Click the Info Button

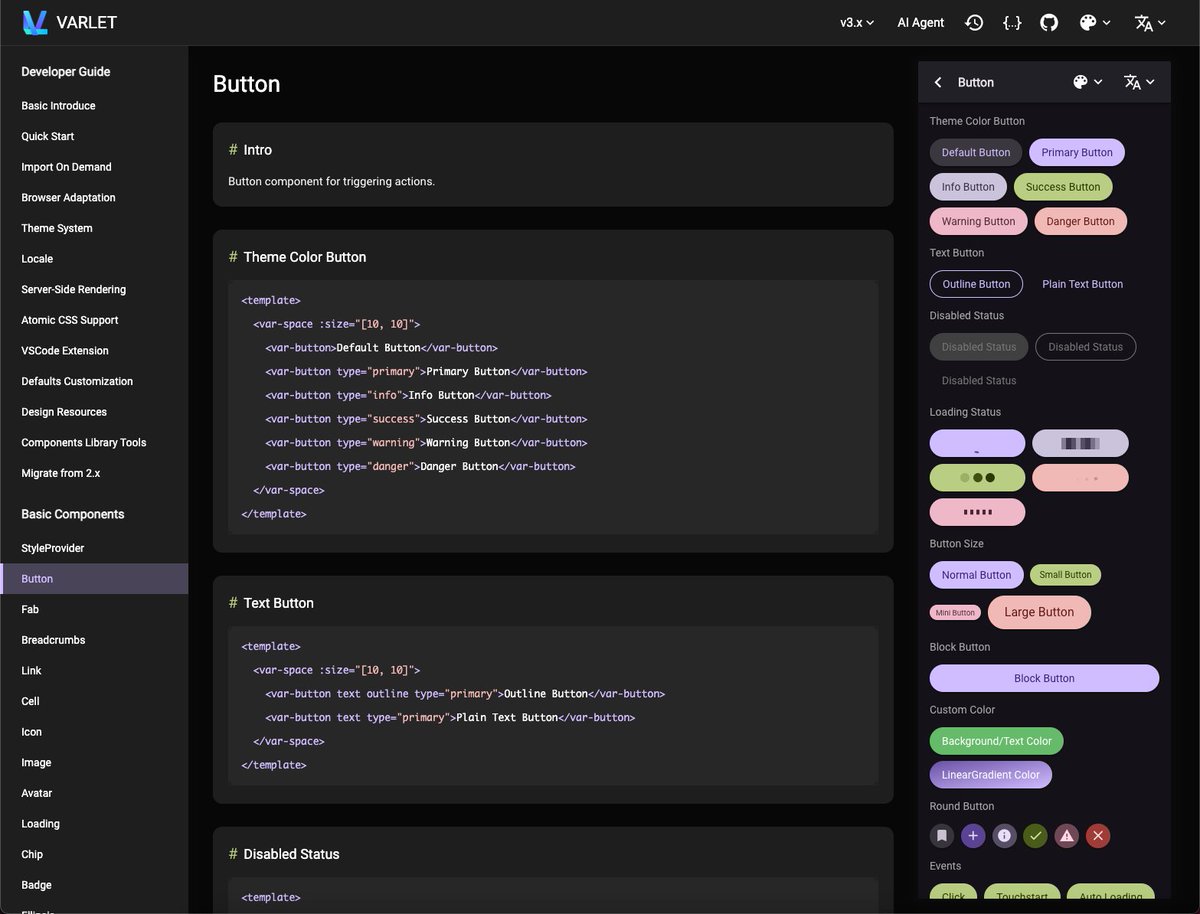click(968, 187)
